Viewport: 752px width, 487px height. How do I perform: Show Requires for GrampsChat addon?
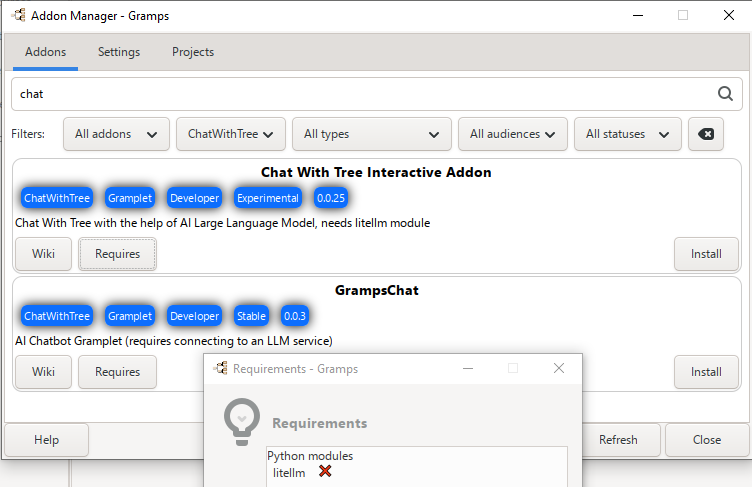[118, 372]
